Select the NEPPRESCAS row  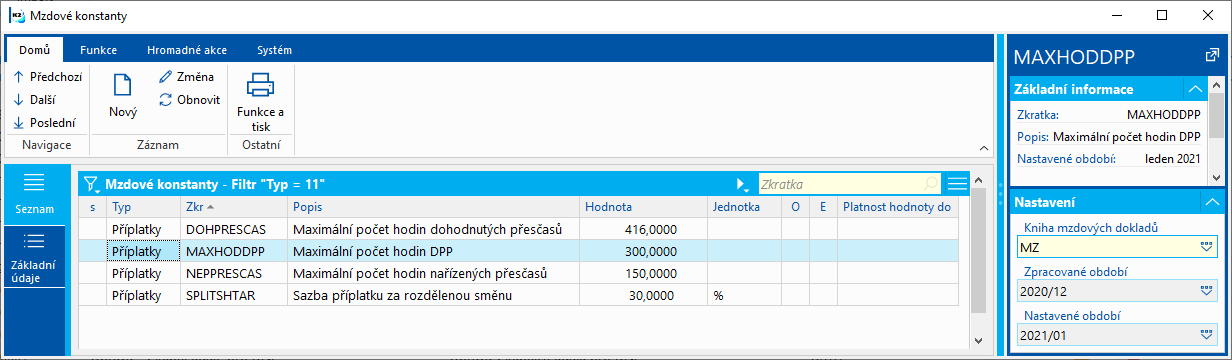[x=524, y=273]
